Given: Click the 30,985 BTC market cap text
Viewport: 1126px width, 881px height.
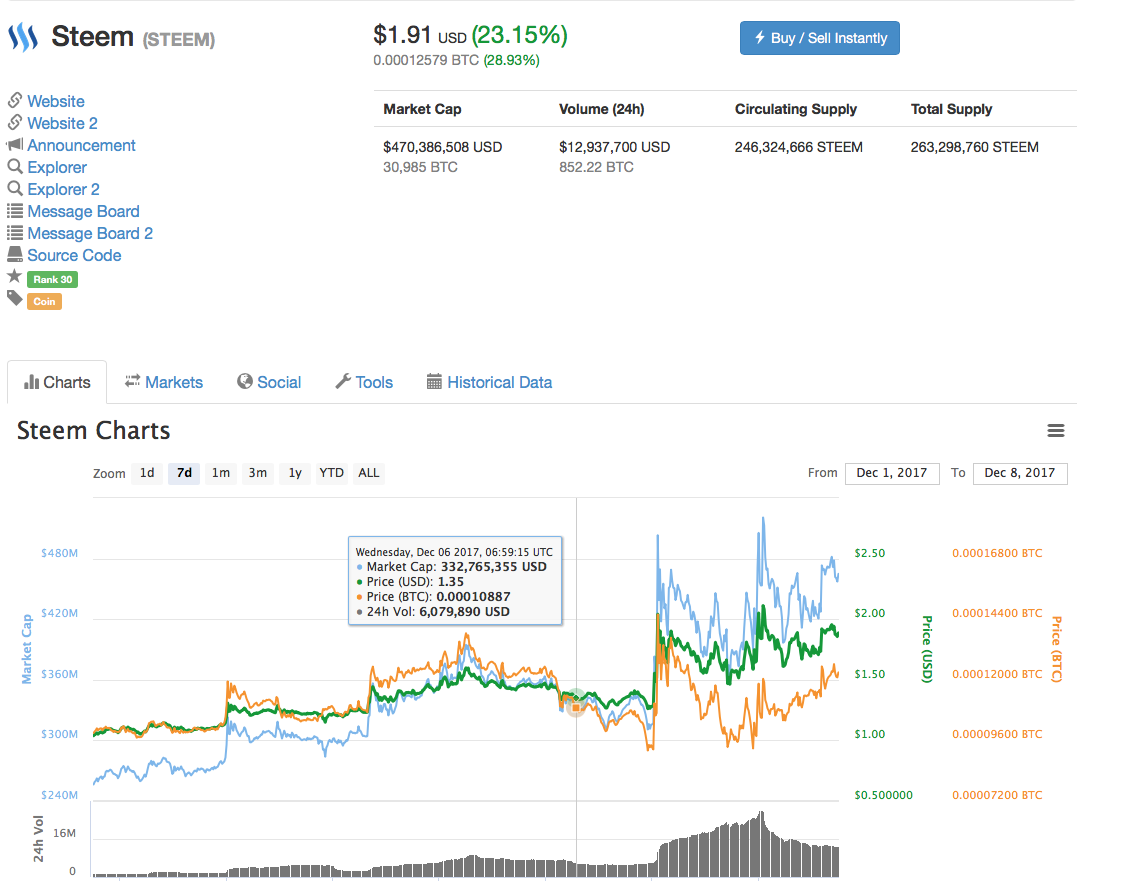Looking at the screenshot, I should tap(420, 167).
